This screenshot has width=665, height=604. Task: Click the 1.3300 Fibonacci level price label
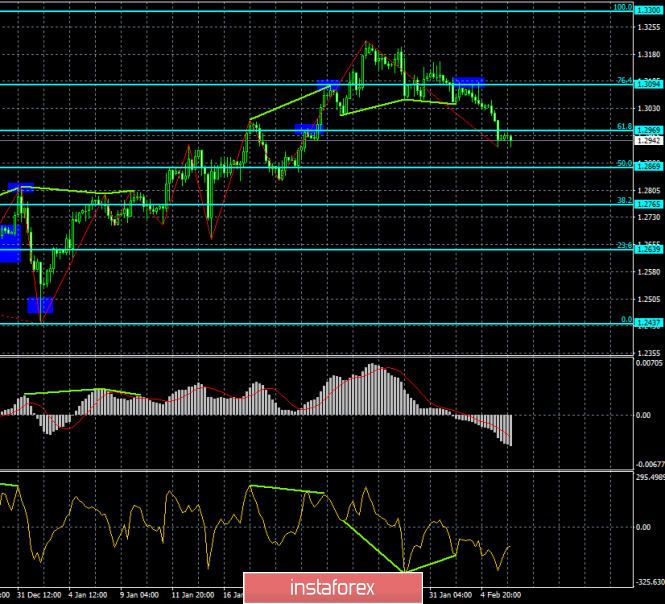pos(648,10)
